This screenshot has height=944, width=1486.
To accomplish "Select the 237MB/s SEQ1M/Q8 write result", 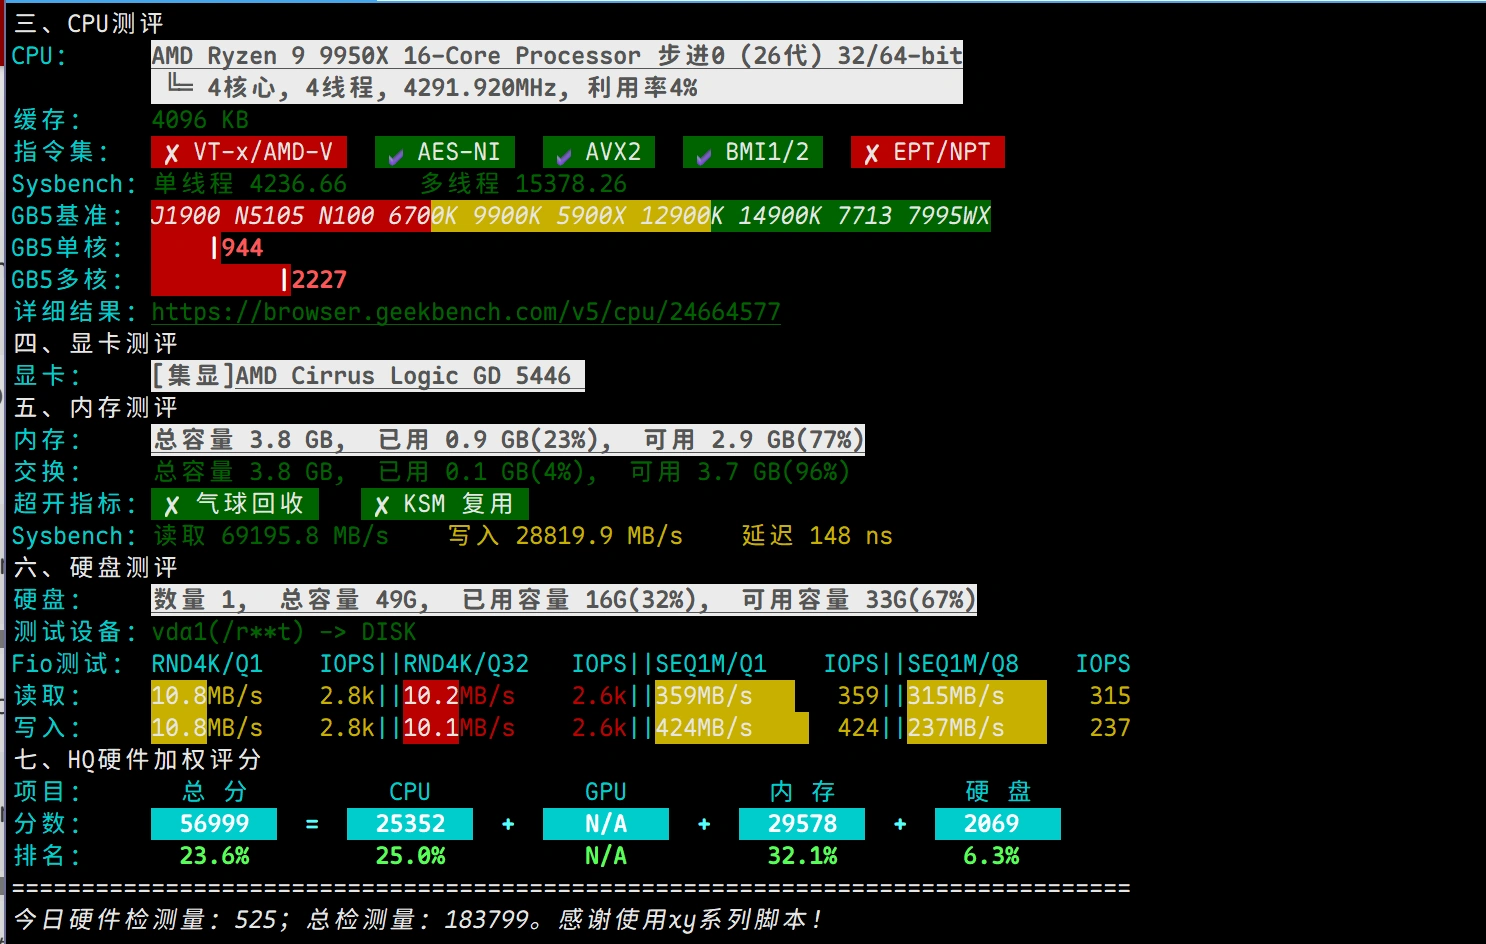I will click(x=956, y=728).
